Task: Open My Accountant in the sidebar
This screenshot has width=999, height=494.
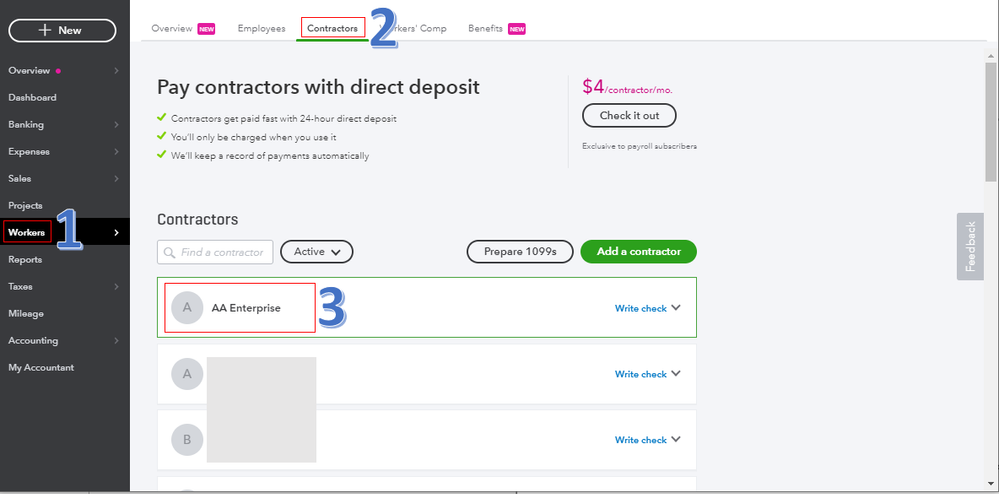Action: tap(41, 368)
